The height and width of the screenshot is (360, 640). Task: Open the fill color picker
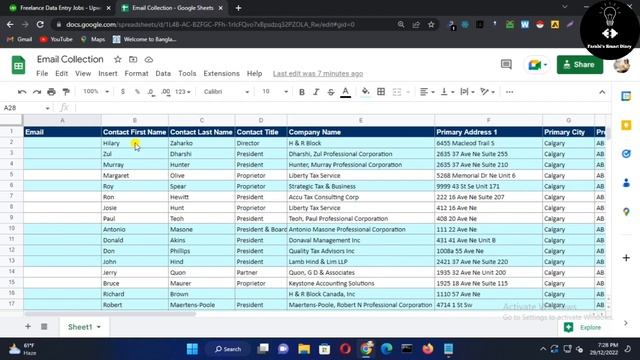click(x=365, y=92)
